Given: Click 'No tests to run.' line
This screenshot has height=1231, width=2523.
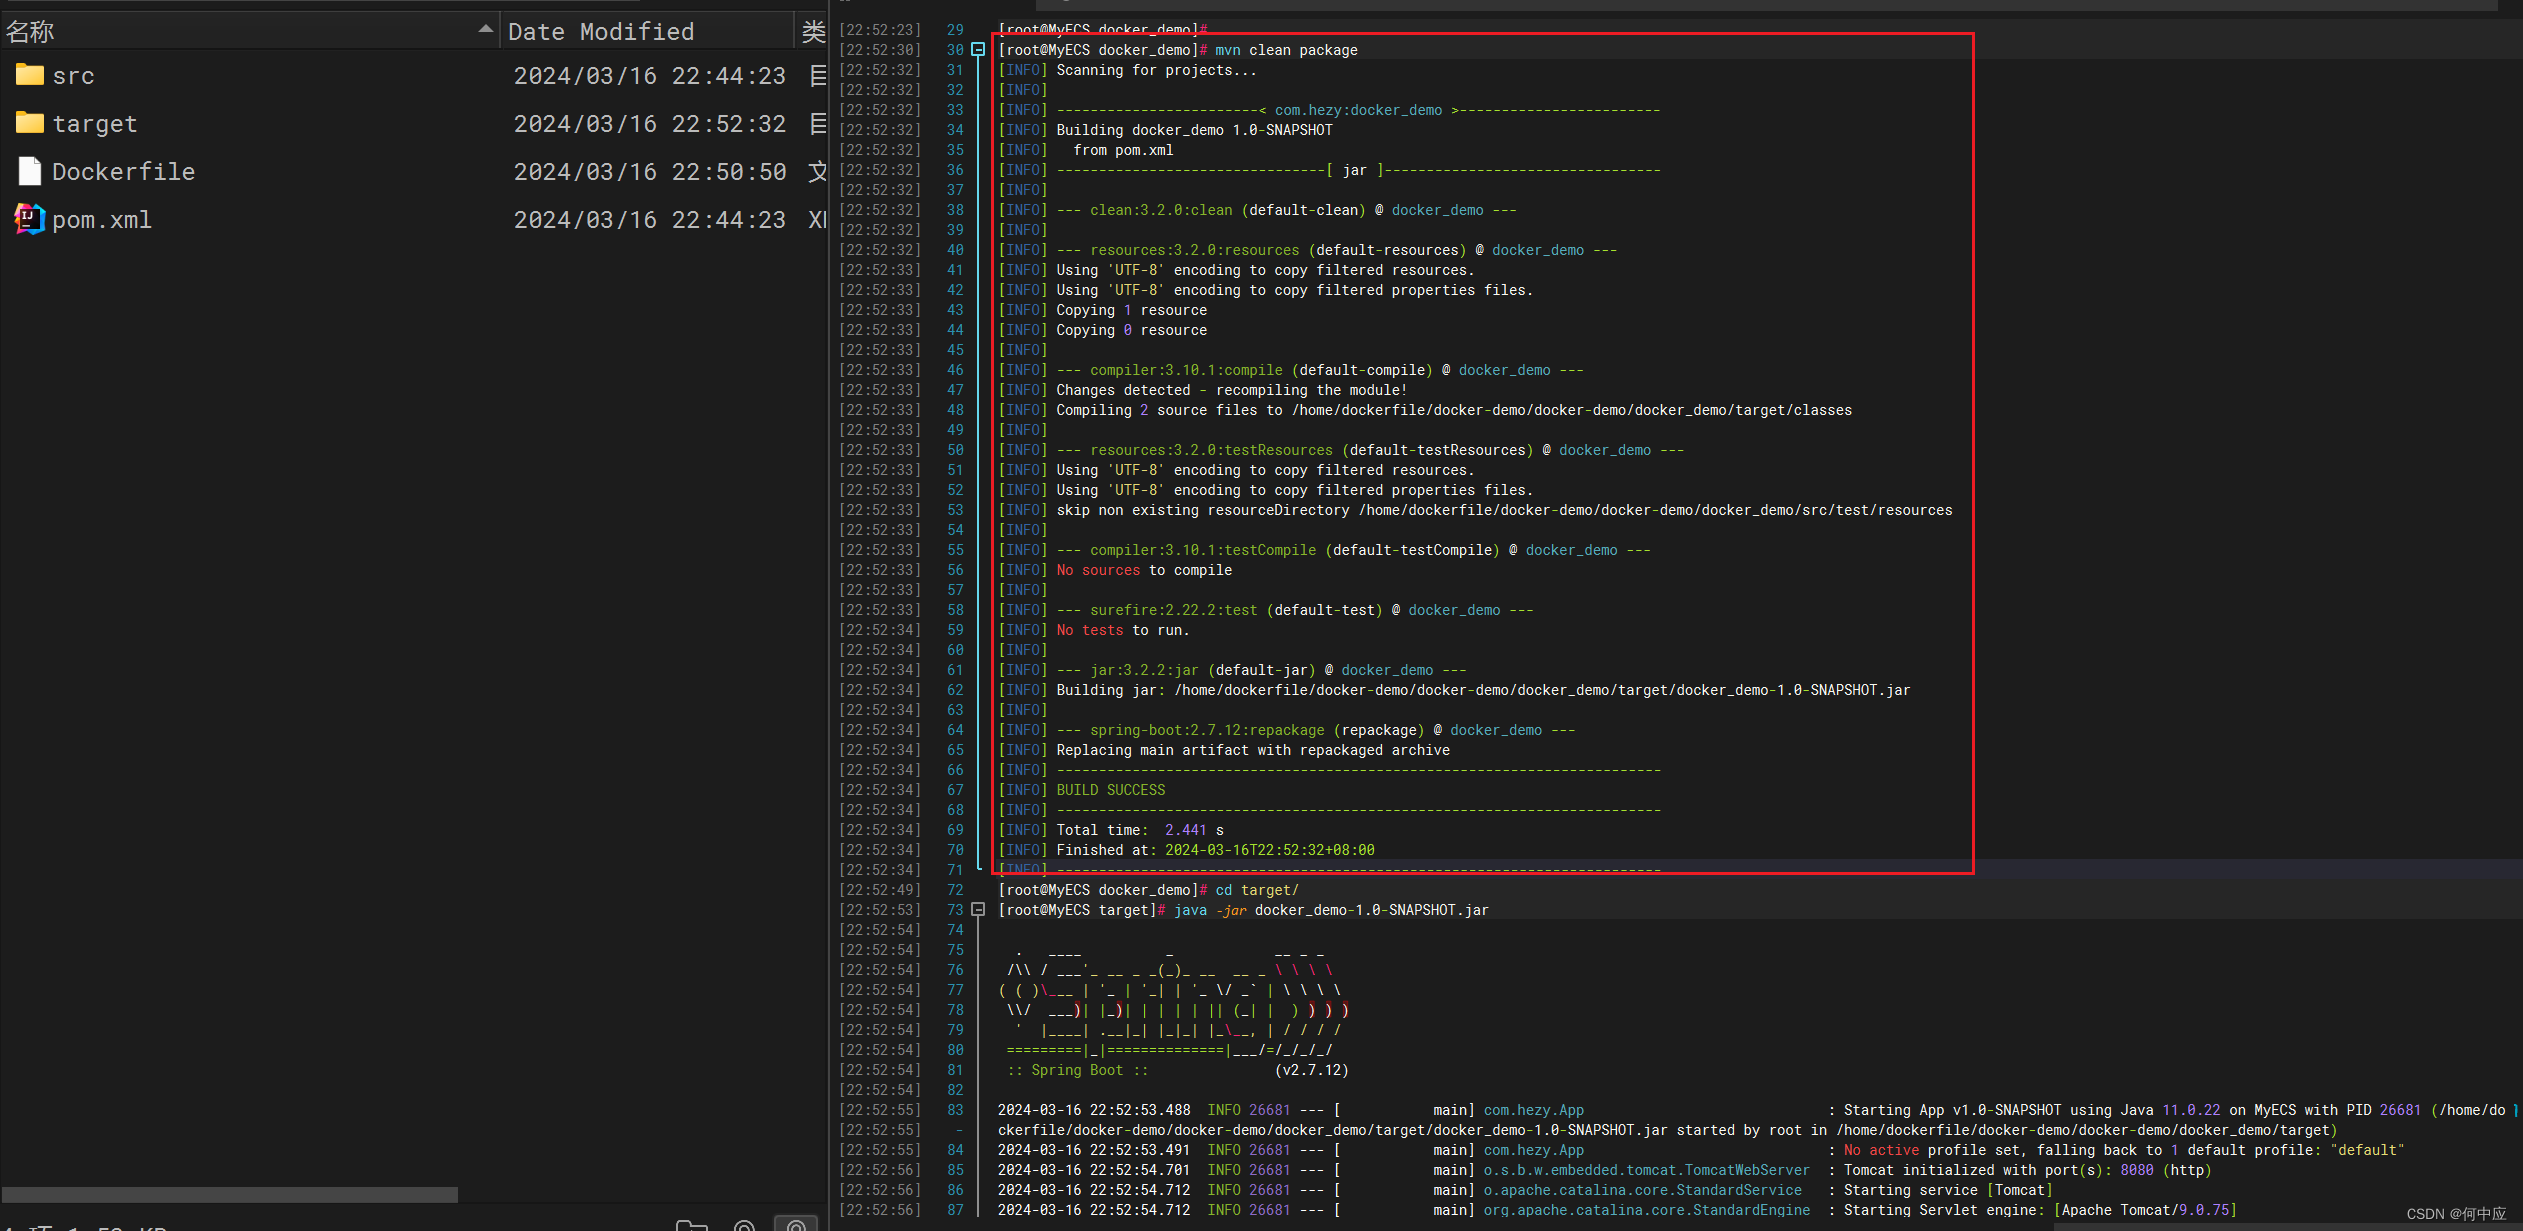Looking at the screenshot, I should tap(1123, 630).
